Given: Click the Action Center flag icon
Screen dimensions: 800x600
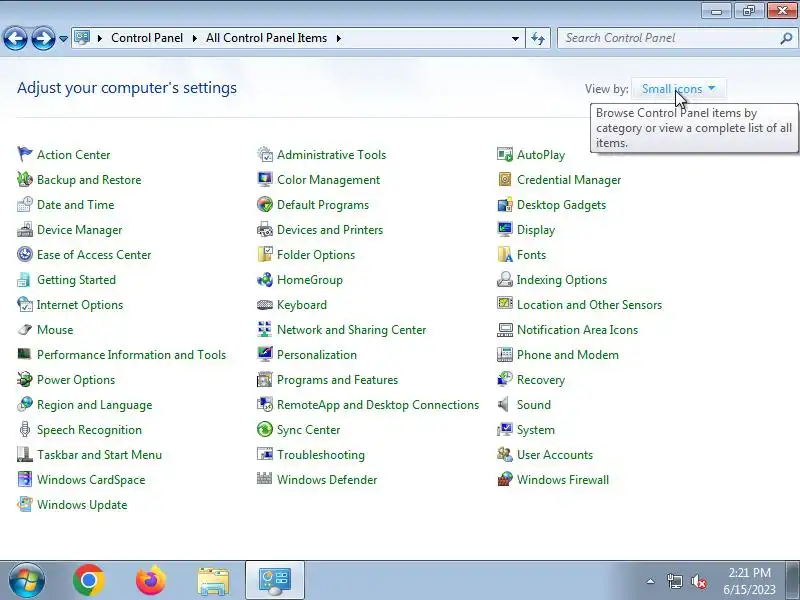Looking at the screenshot, I should pos(24,154).
